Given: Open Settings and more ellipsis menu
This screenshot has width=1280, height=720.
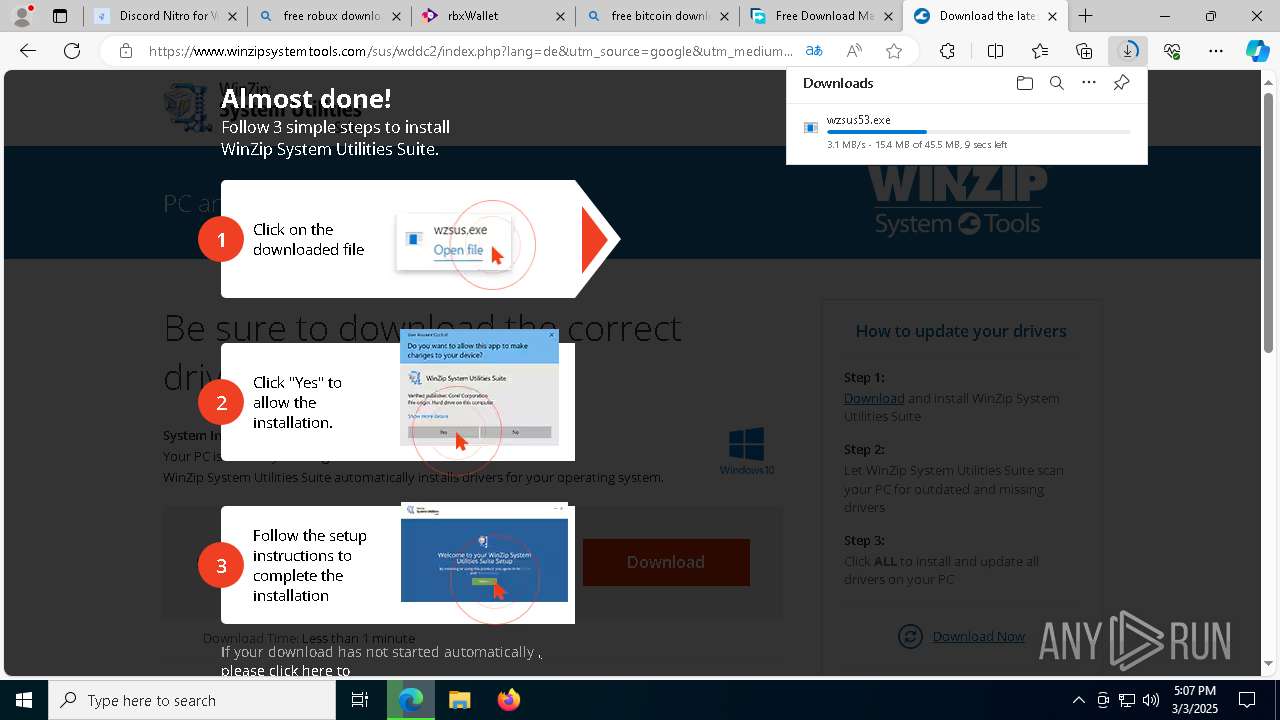Looking at the screenshot, I should pos(1216,51).
